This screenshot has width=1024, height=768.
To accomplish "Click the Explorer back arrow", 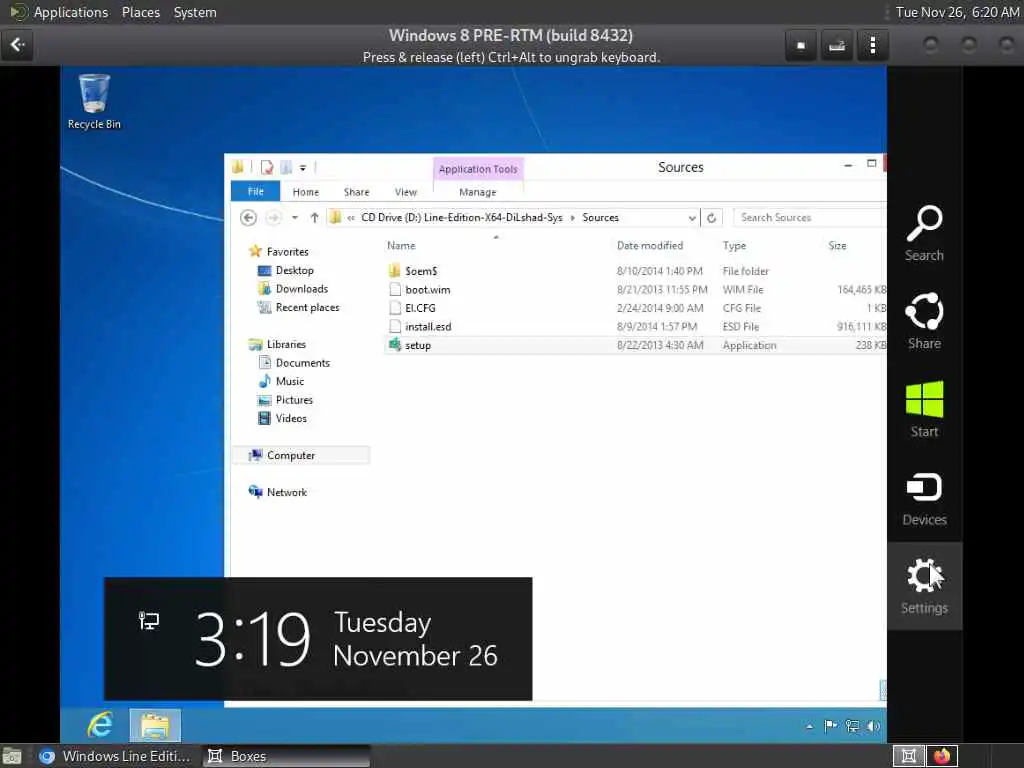I will tap(248, 217).
